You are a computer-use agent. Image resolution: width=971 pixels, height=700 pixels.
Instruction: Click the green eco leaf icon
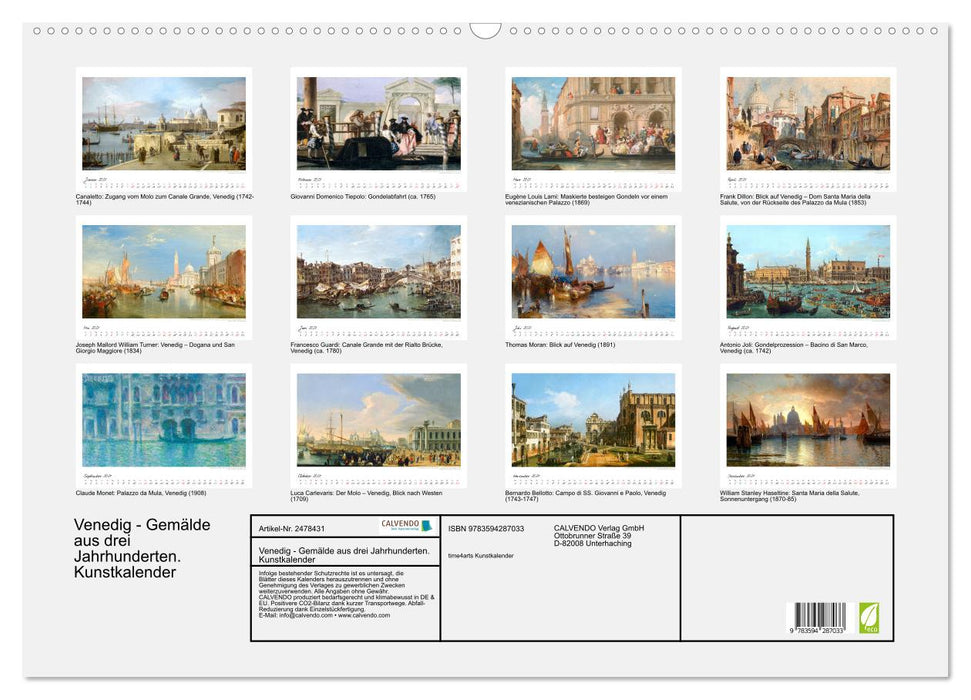[869, 618]
